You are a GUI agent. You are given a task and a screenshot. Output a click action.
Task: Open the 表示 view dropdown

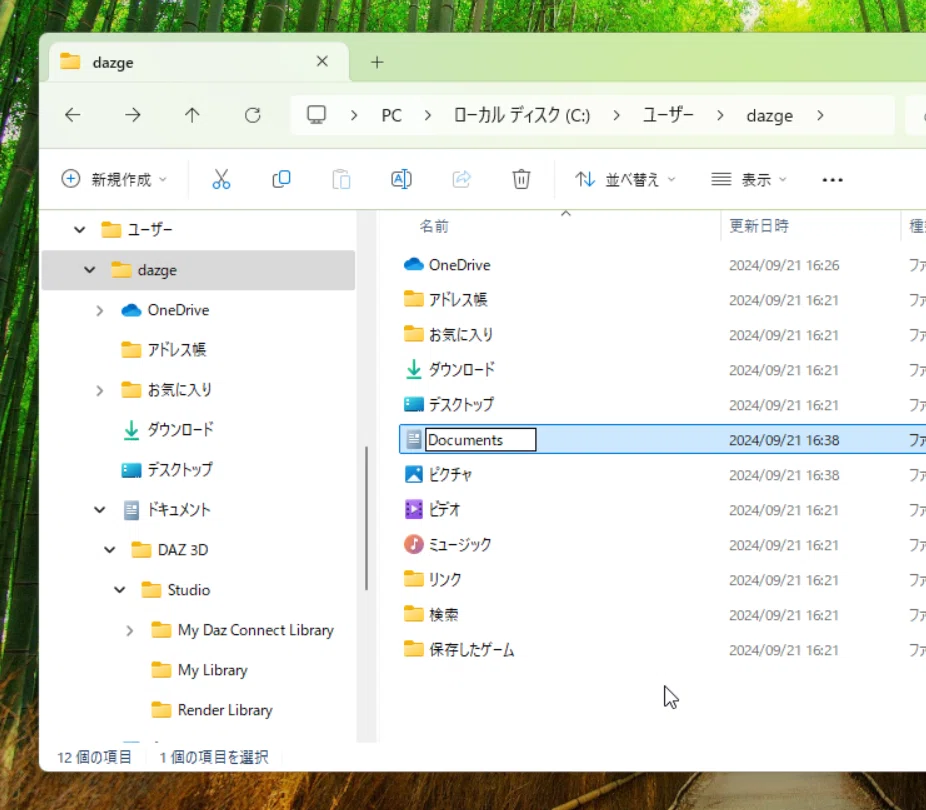pyautogui.click(x=749, y=179)
